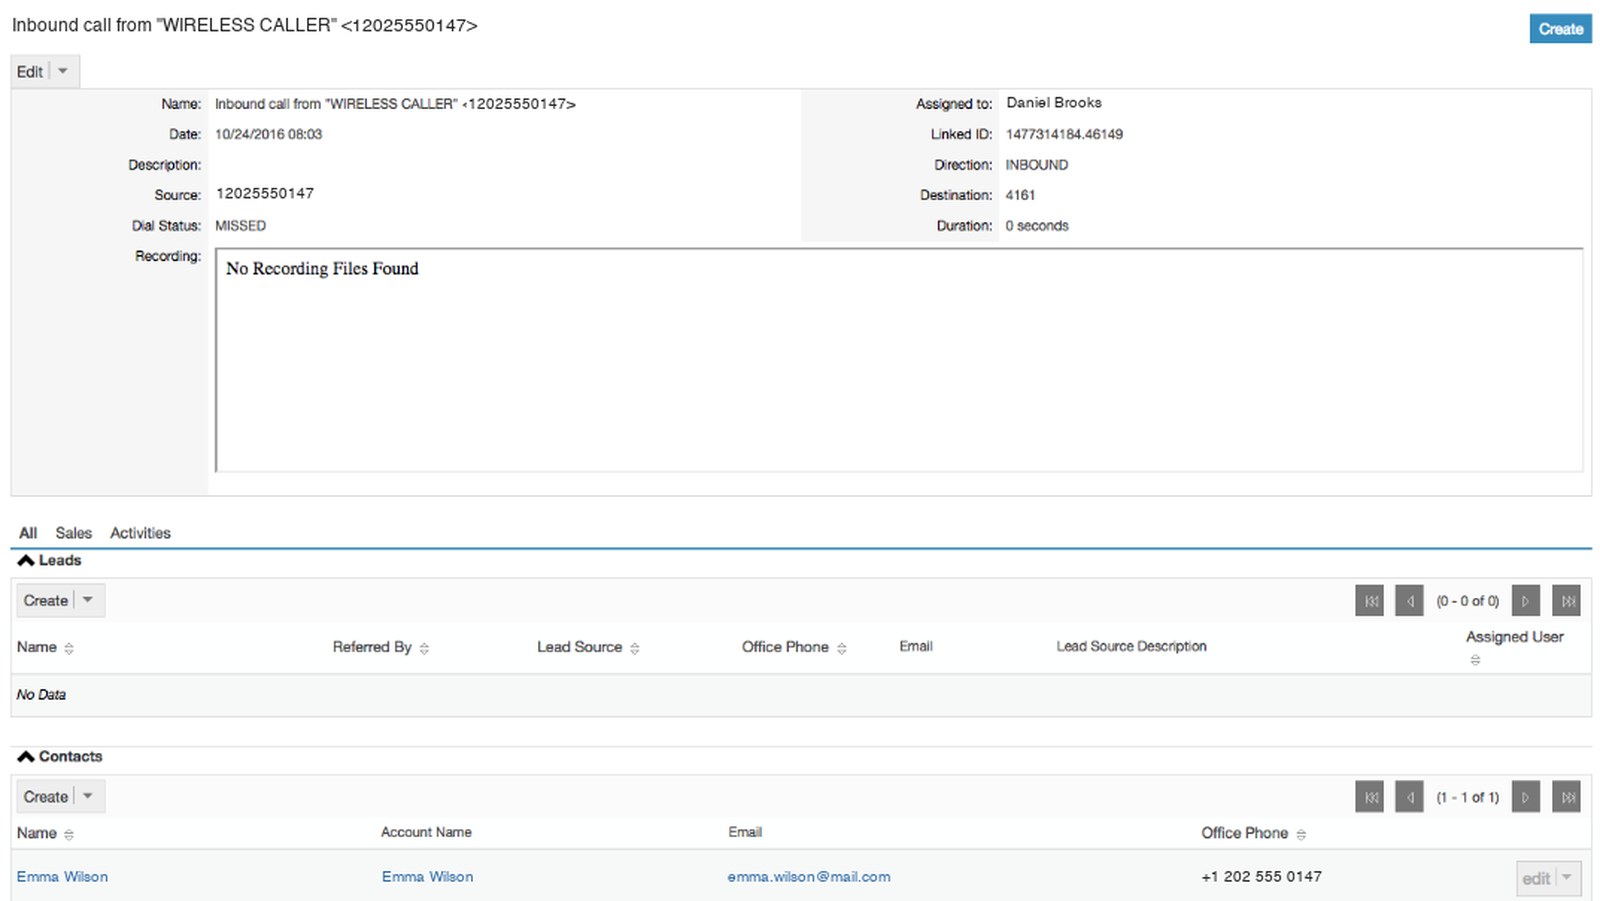The width and height of the screenshot is (1600, 901).
Task: Go to first page in Contacts pagination
Action: tap(1370, 797)
